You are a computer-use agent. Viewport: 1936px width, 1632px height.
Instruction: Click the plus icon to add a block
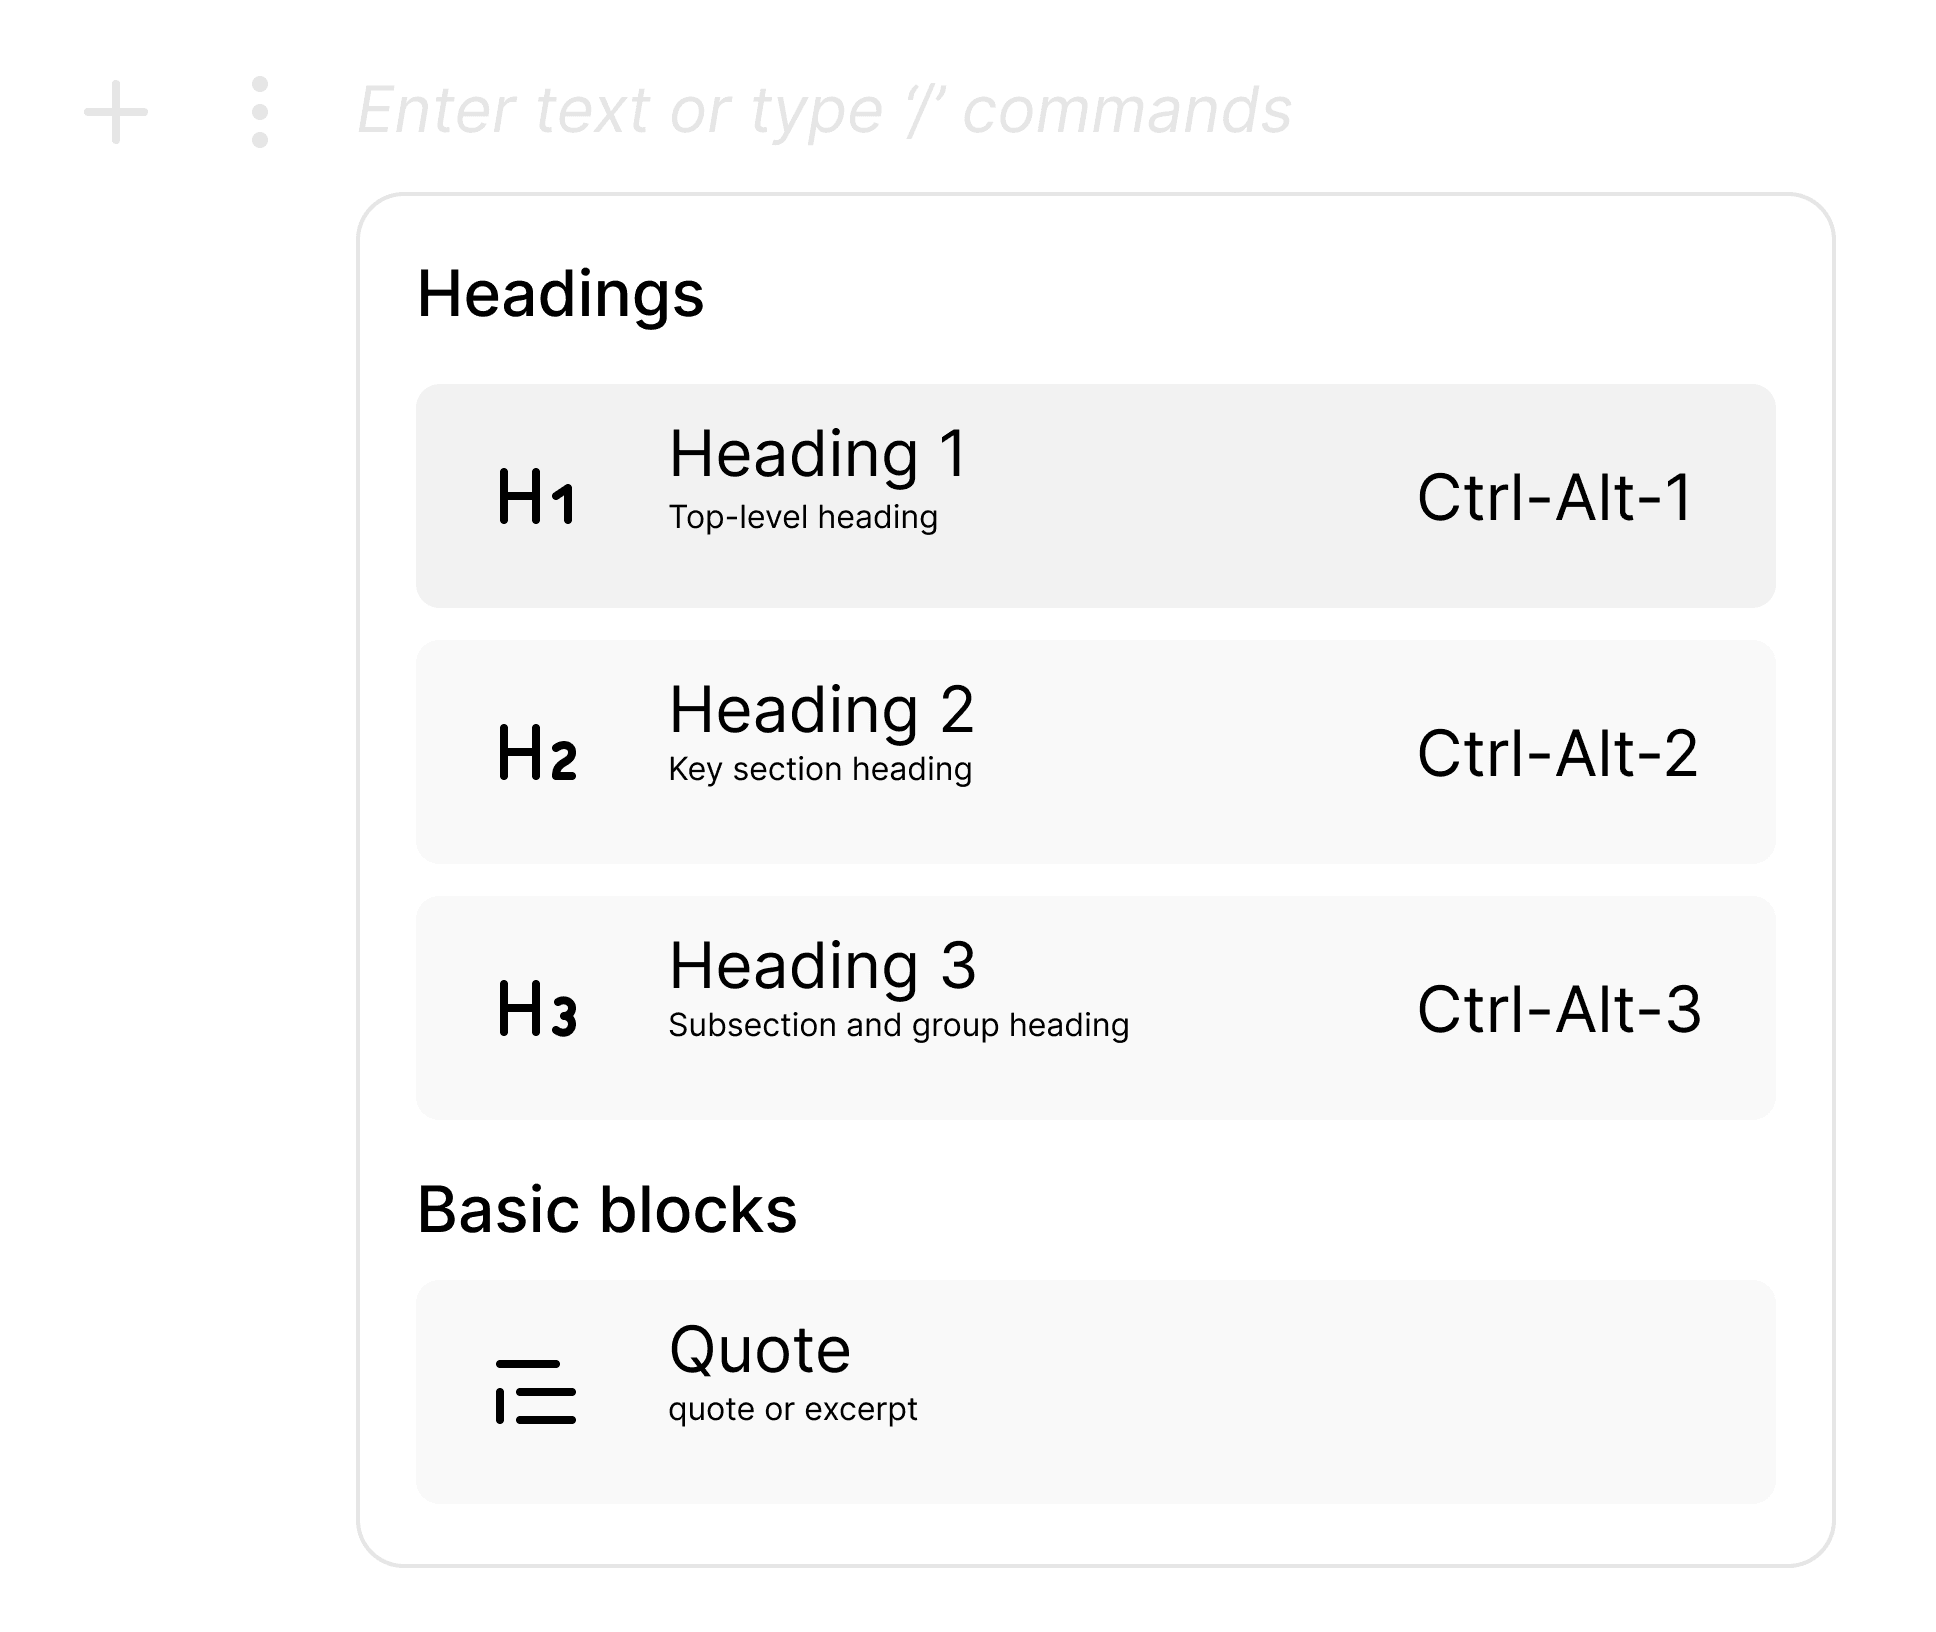point(116,112)
